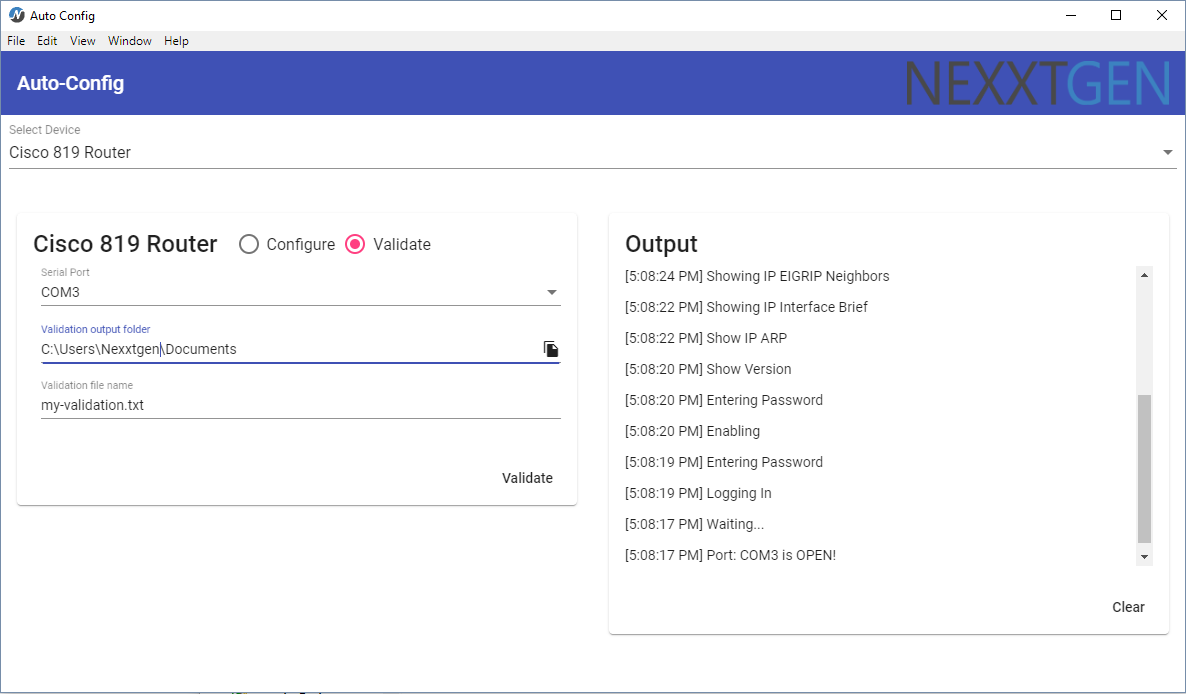Focus the Validation file name field
This screenshot has width=1186, height=694.
click(x=301, y=405)
